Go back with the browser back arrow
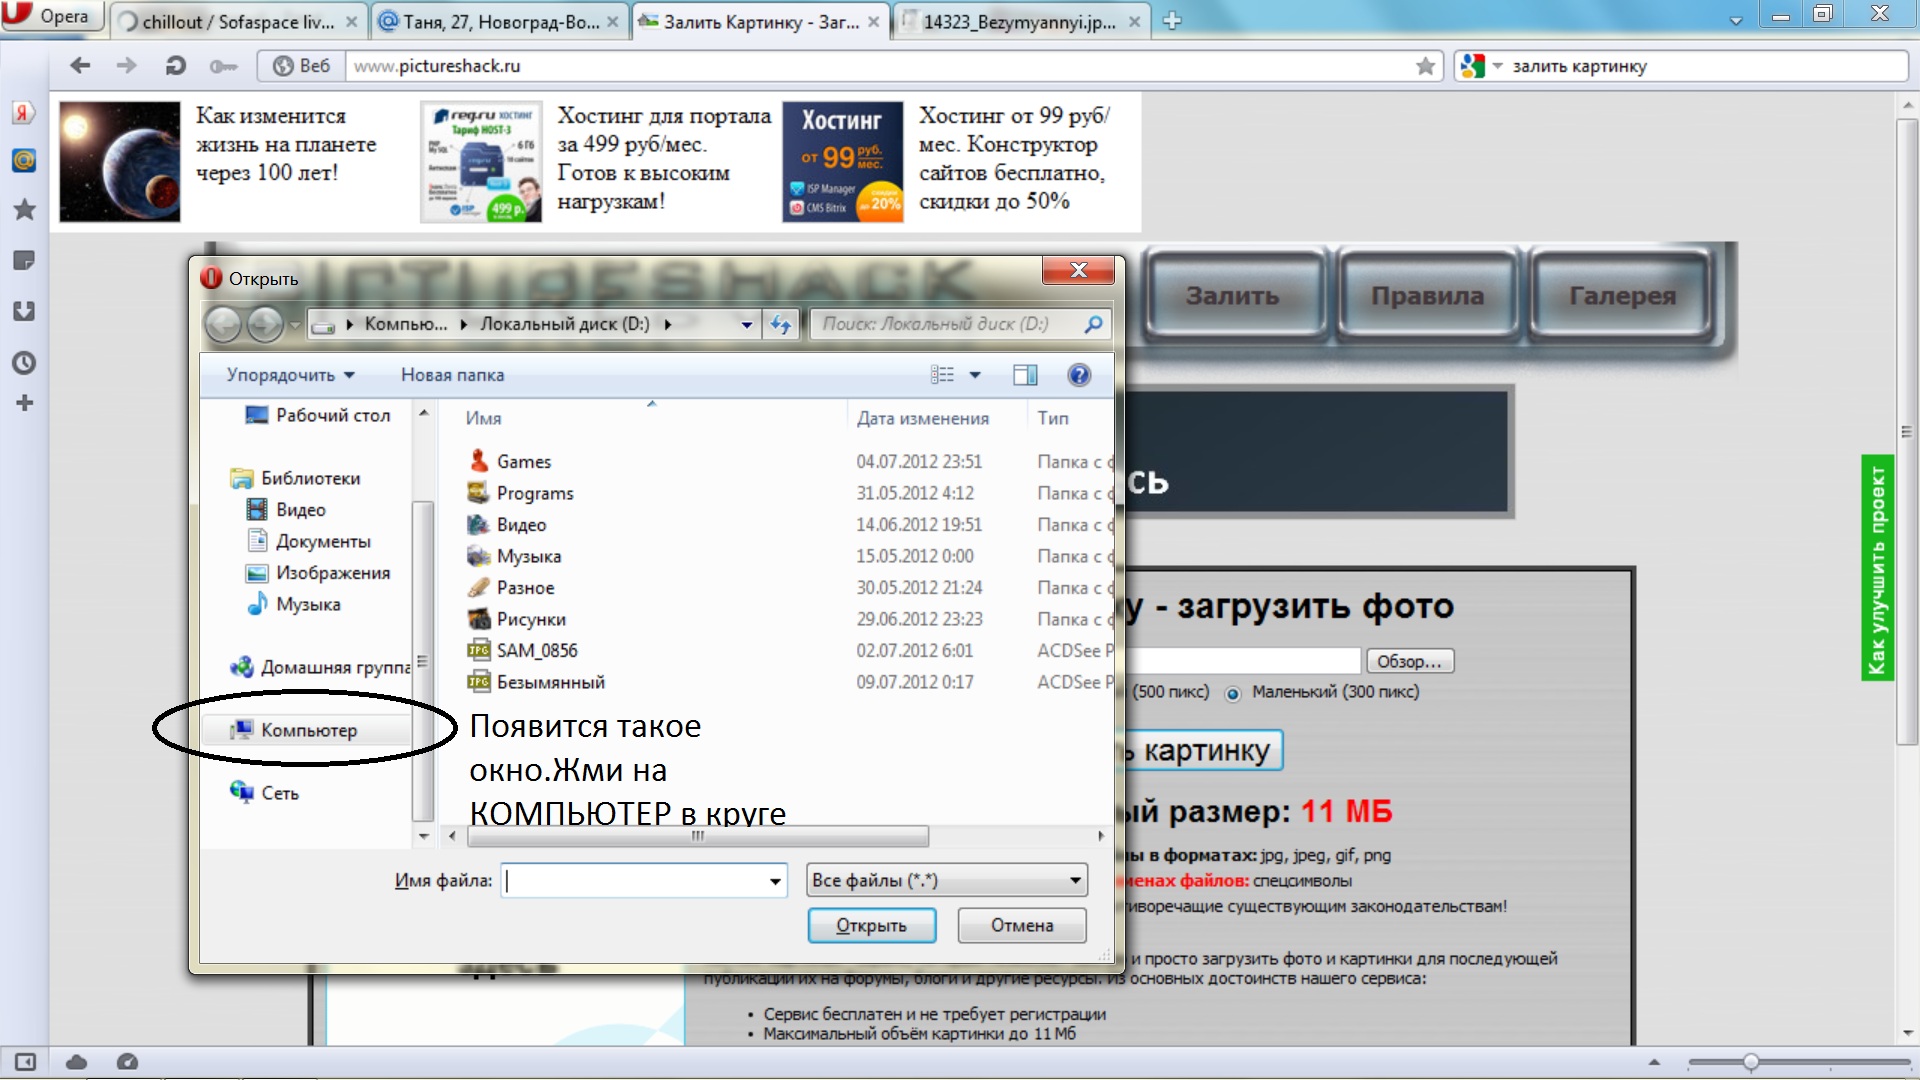Viewport: 1920px width, 1080px height. pos(80,66)
